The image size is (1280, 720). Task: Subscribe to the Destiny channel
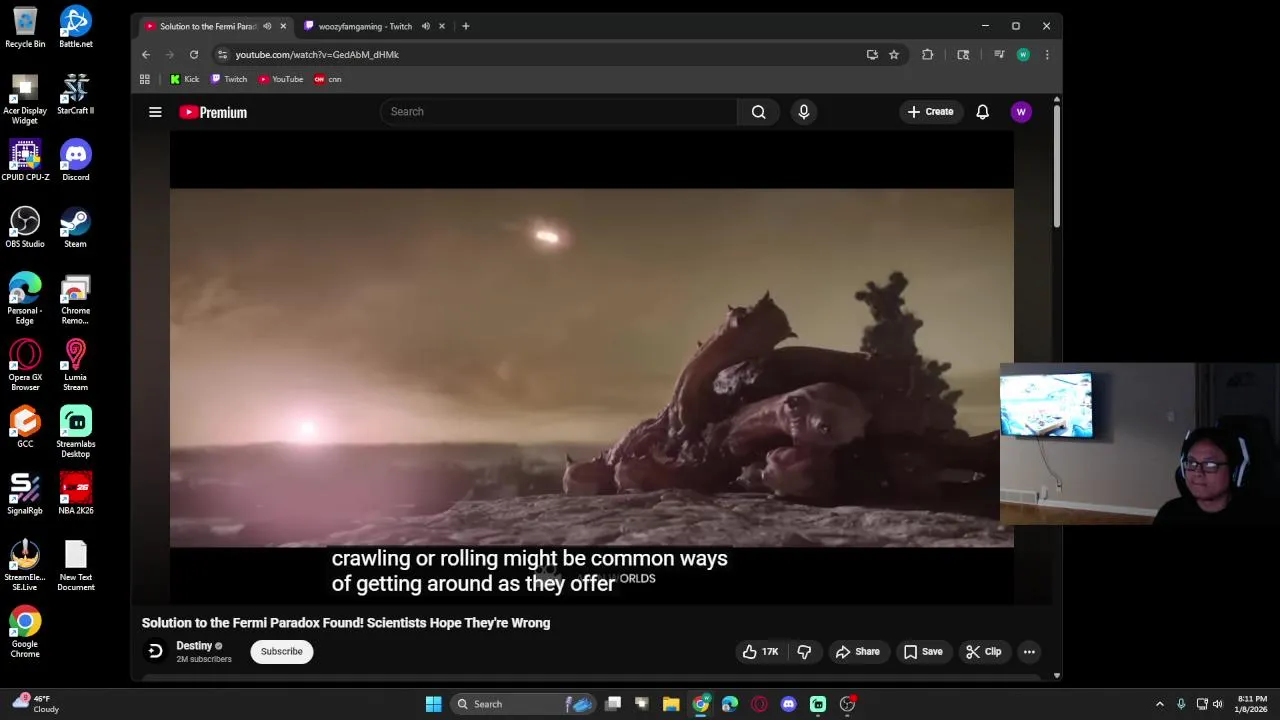[281, 652]
